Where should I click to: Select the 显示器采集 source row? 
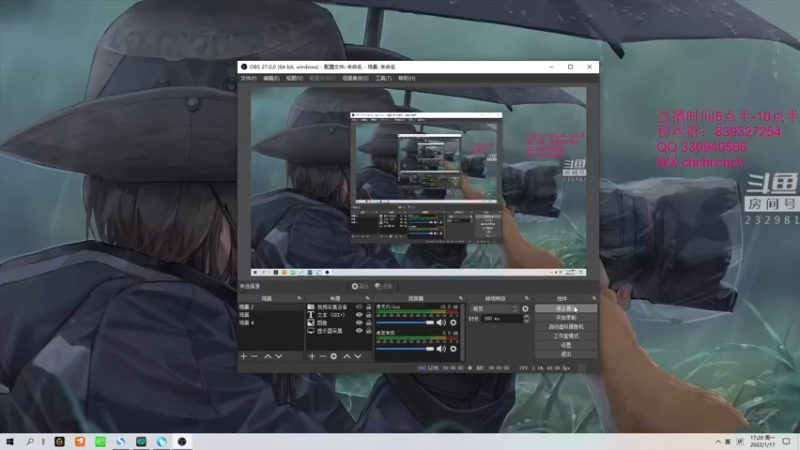(x=339, y=331)
